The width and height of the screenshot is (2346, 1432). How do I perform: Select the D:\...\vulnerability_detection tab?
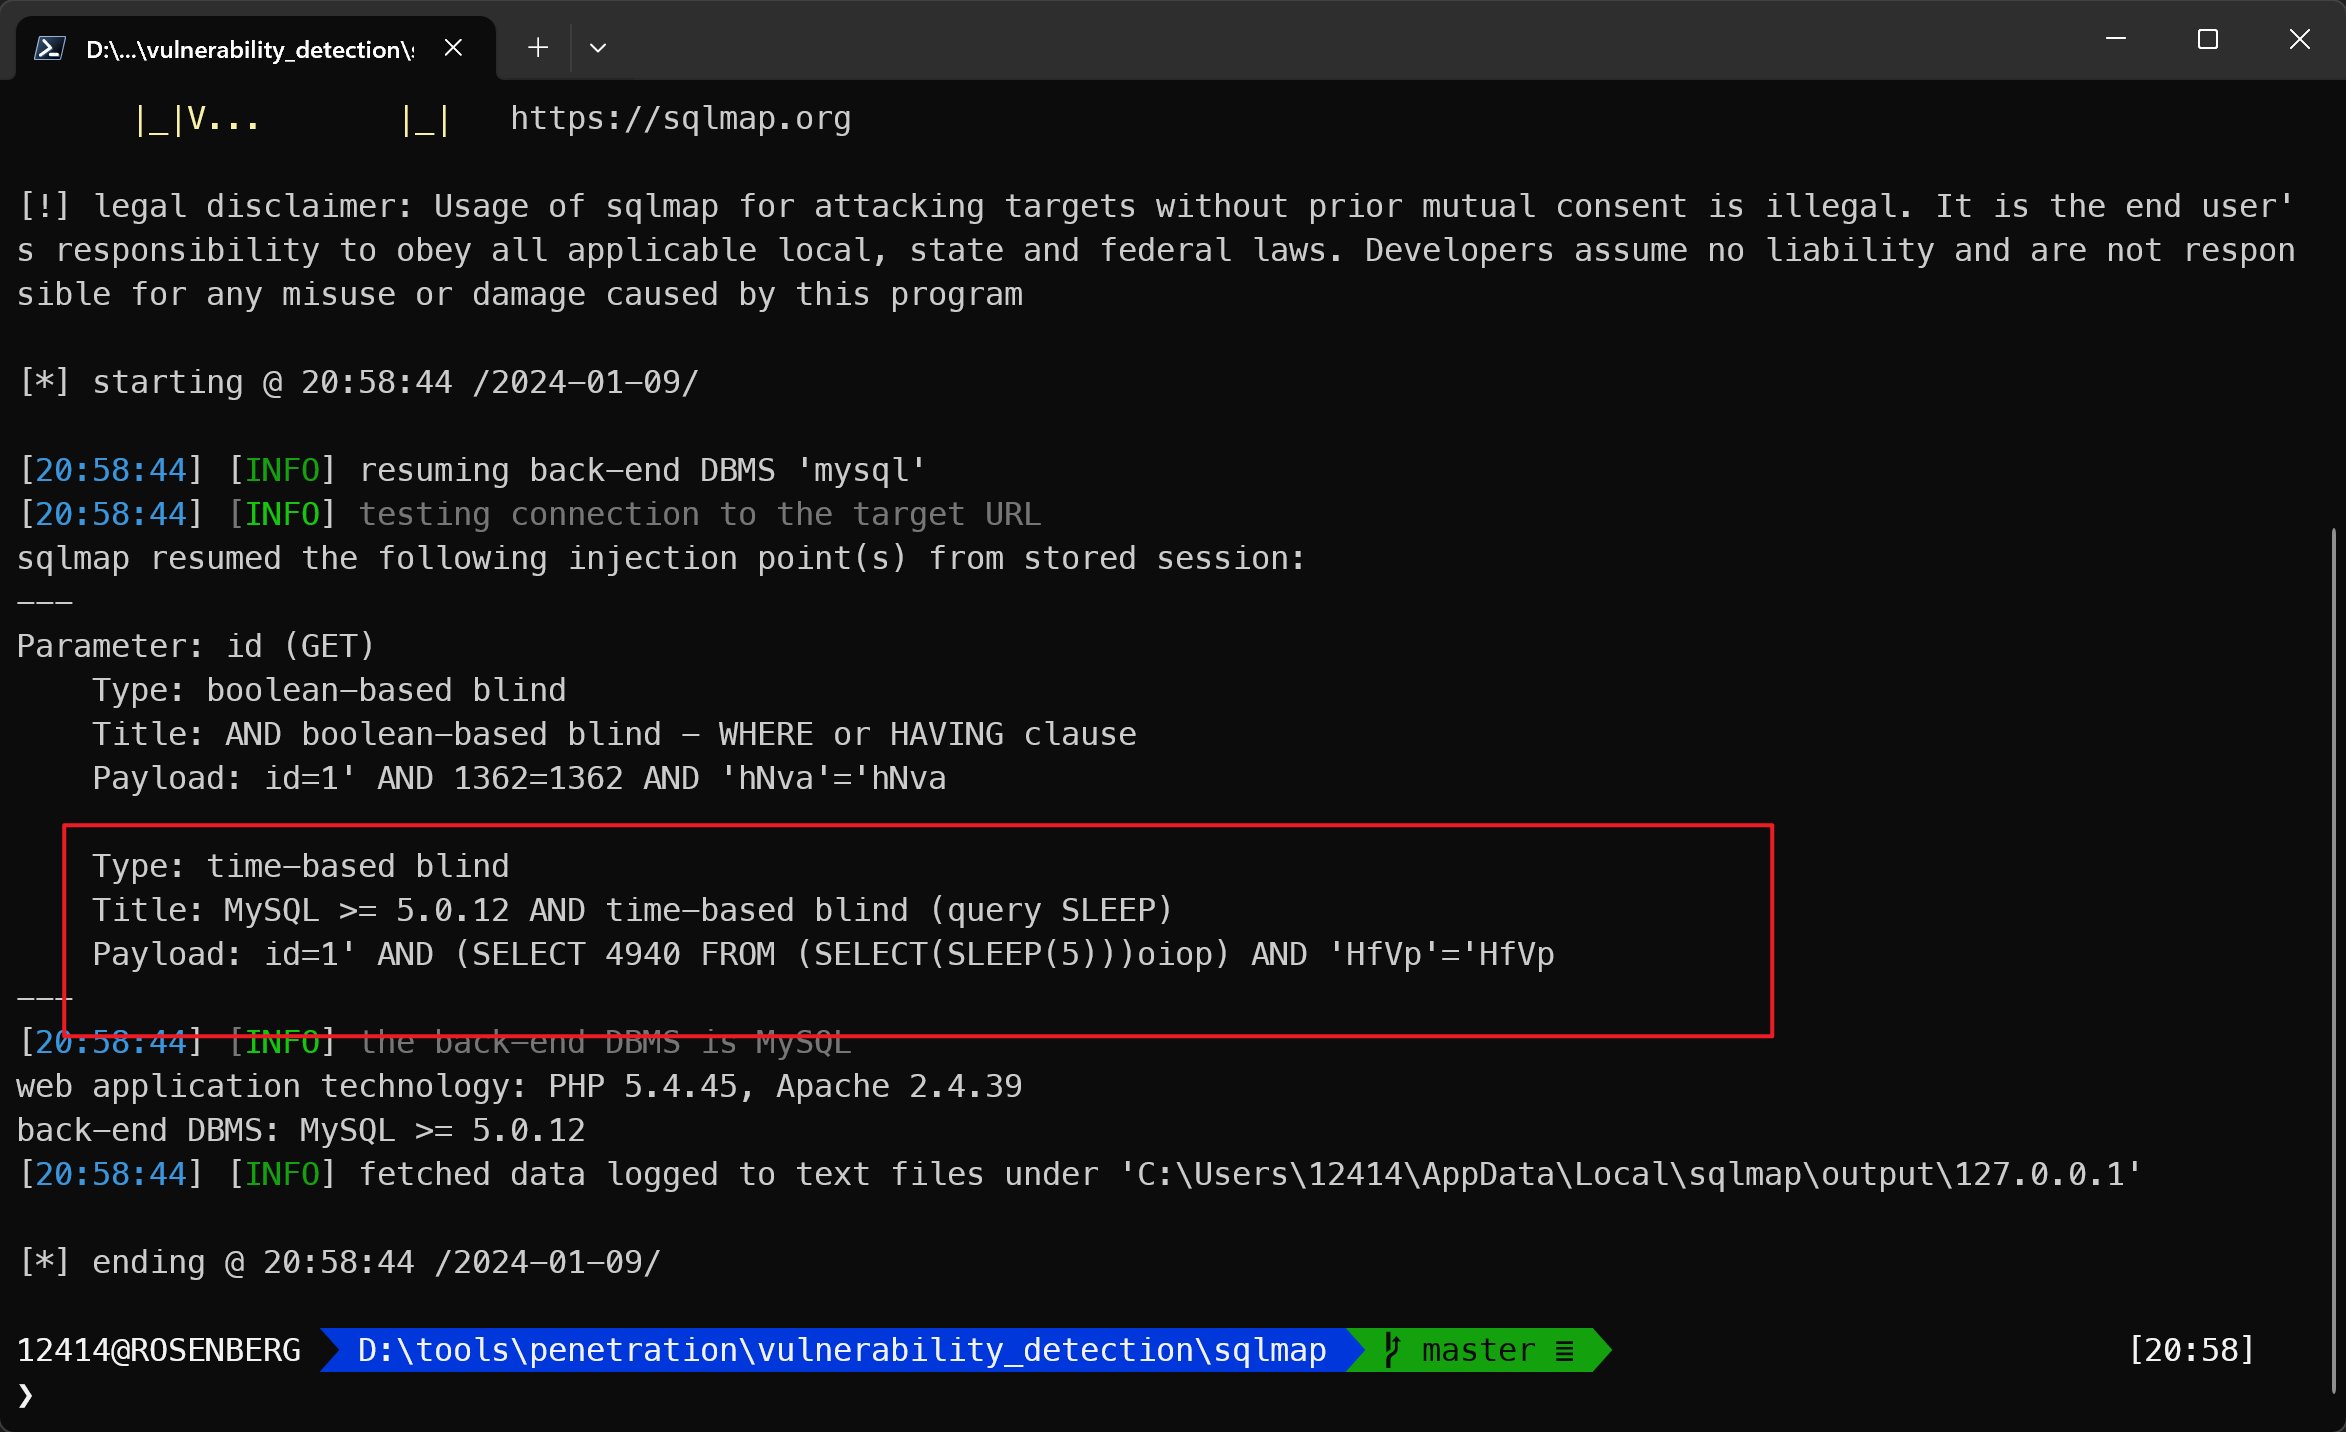tap(250, 49)
